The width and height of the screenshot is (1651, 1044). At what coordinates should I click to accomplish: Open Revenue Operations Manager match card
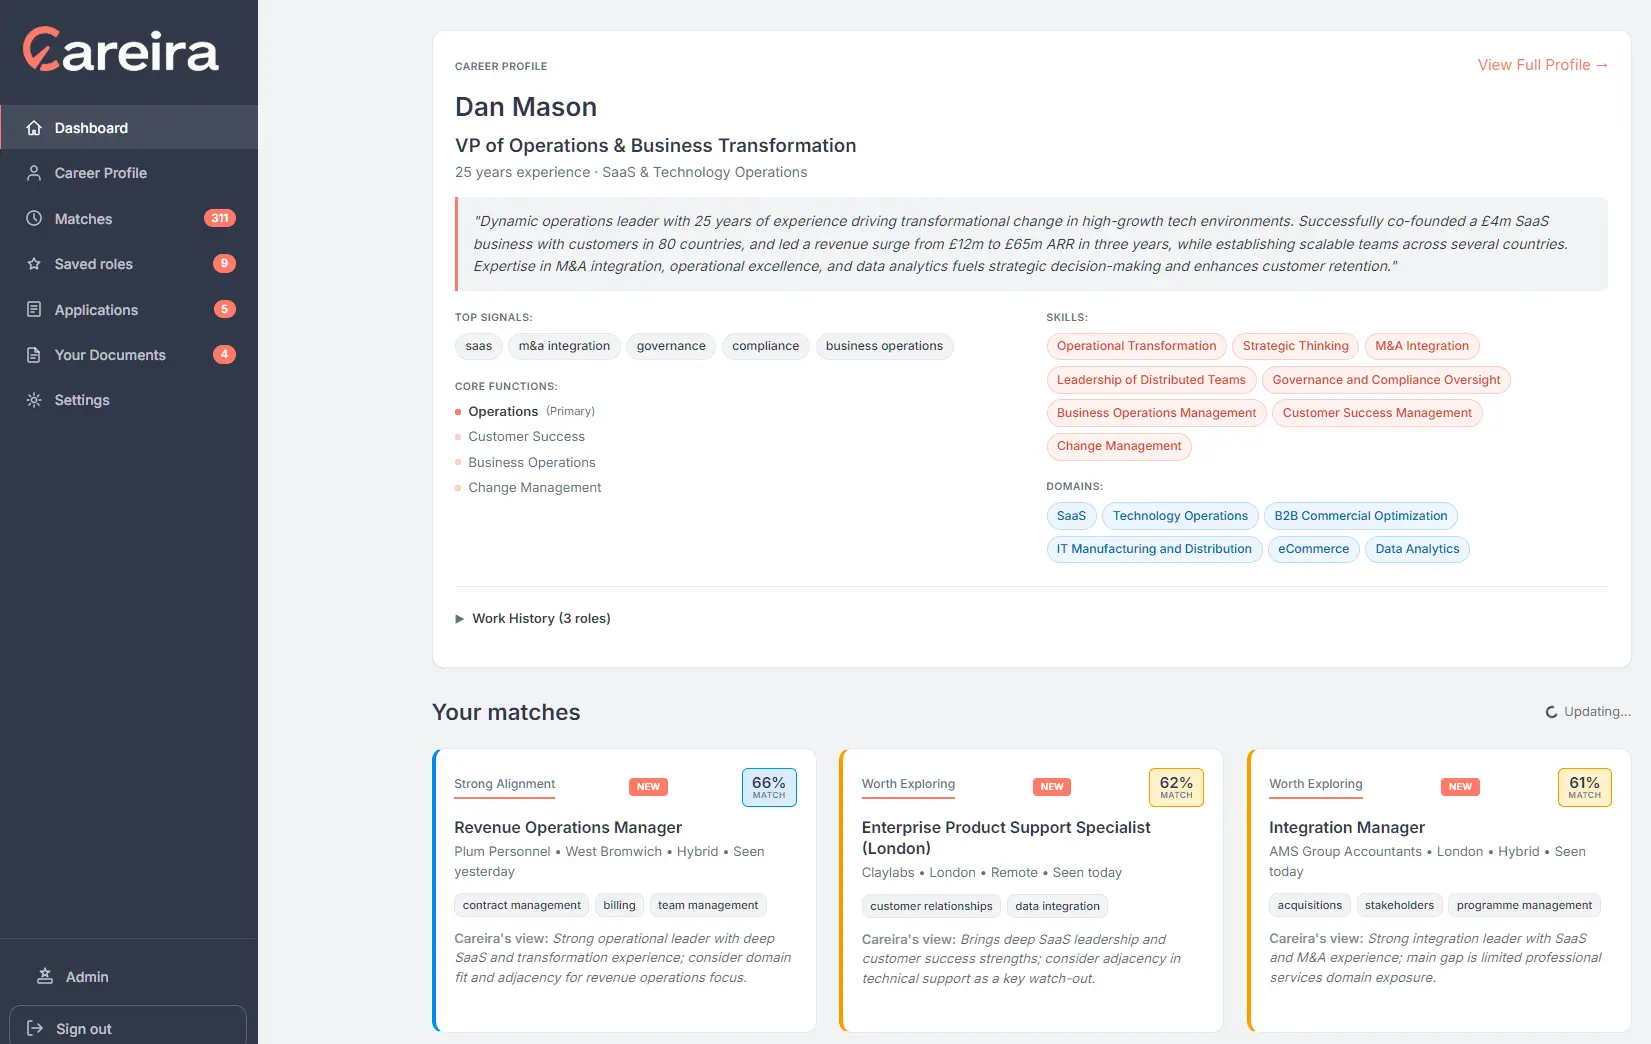[x=624, y=890]
